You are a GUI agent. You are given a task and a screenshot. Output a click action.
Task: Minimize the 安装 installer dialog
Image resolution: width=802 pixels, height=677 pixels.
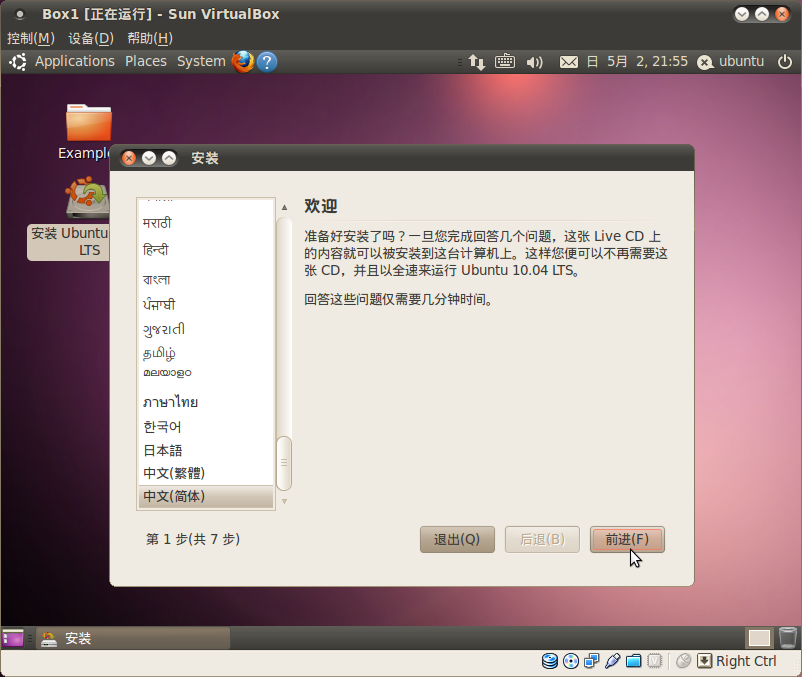(149, 158)
